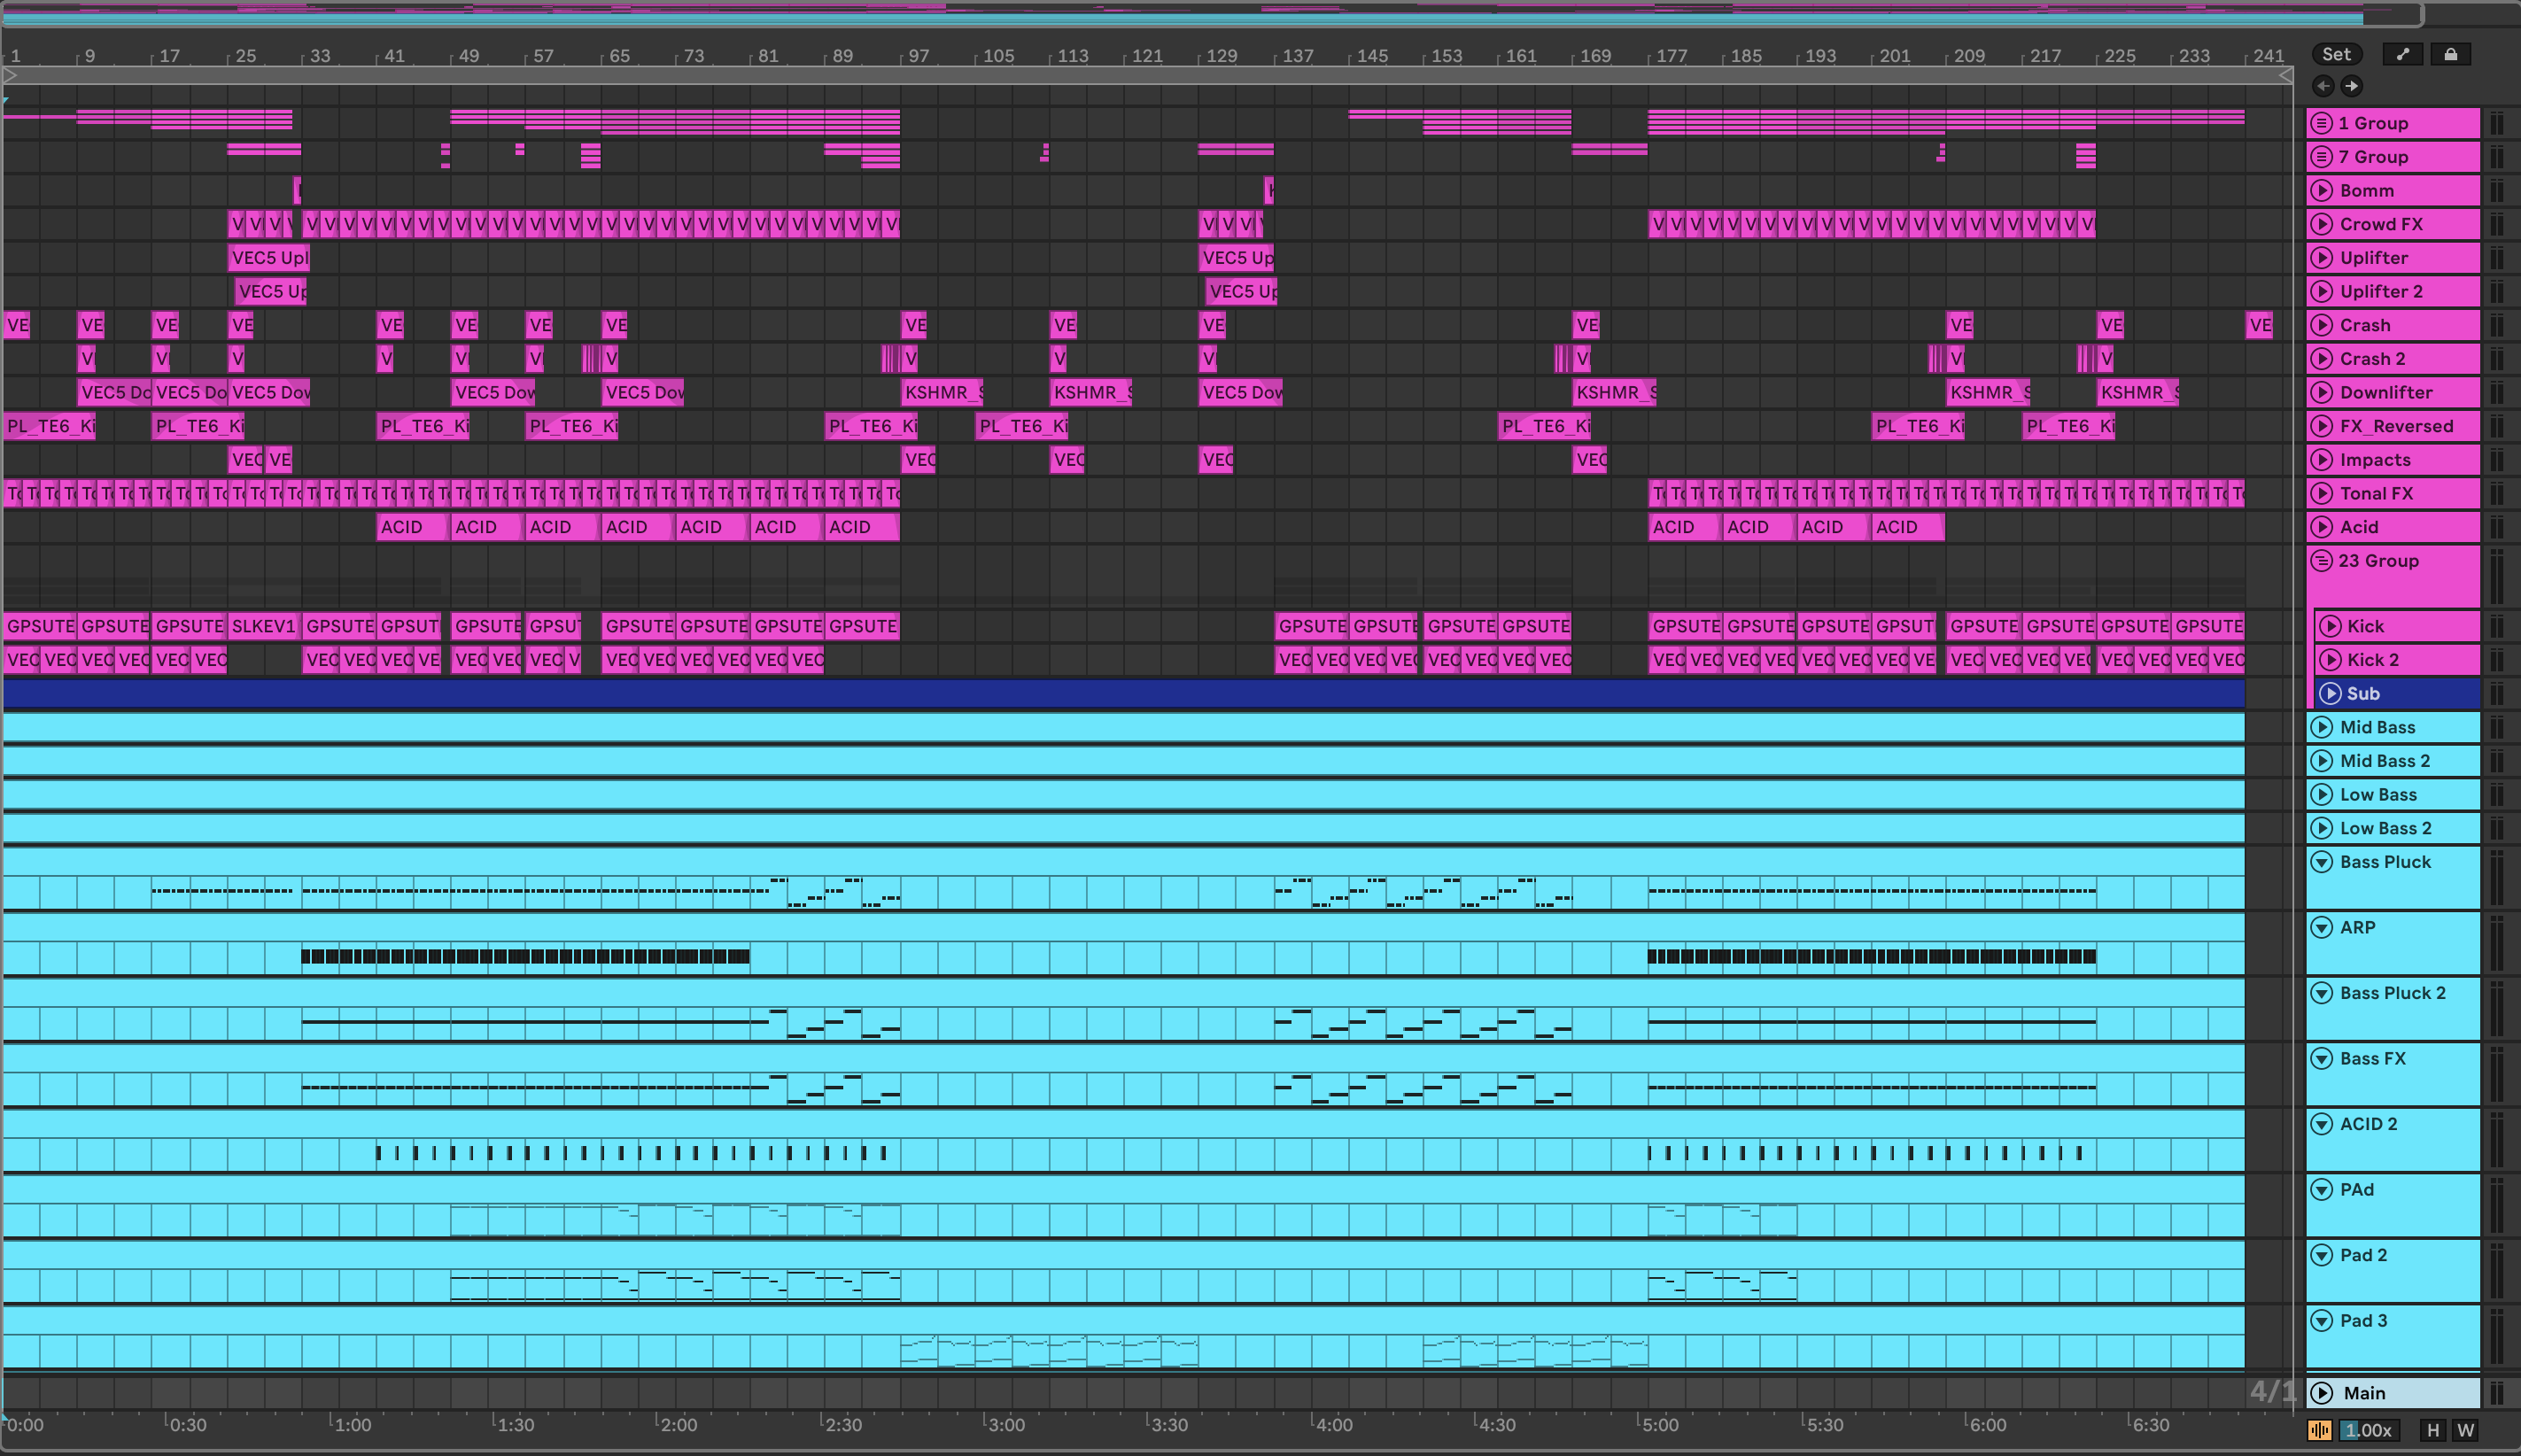Click the W optimize width button
This screenshot has width=2521, height=1456.
[2465, 1430]
